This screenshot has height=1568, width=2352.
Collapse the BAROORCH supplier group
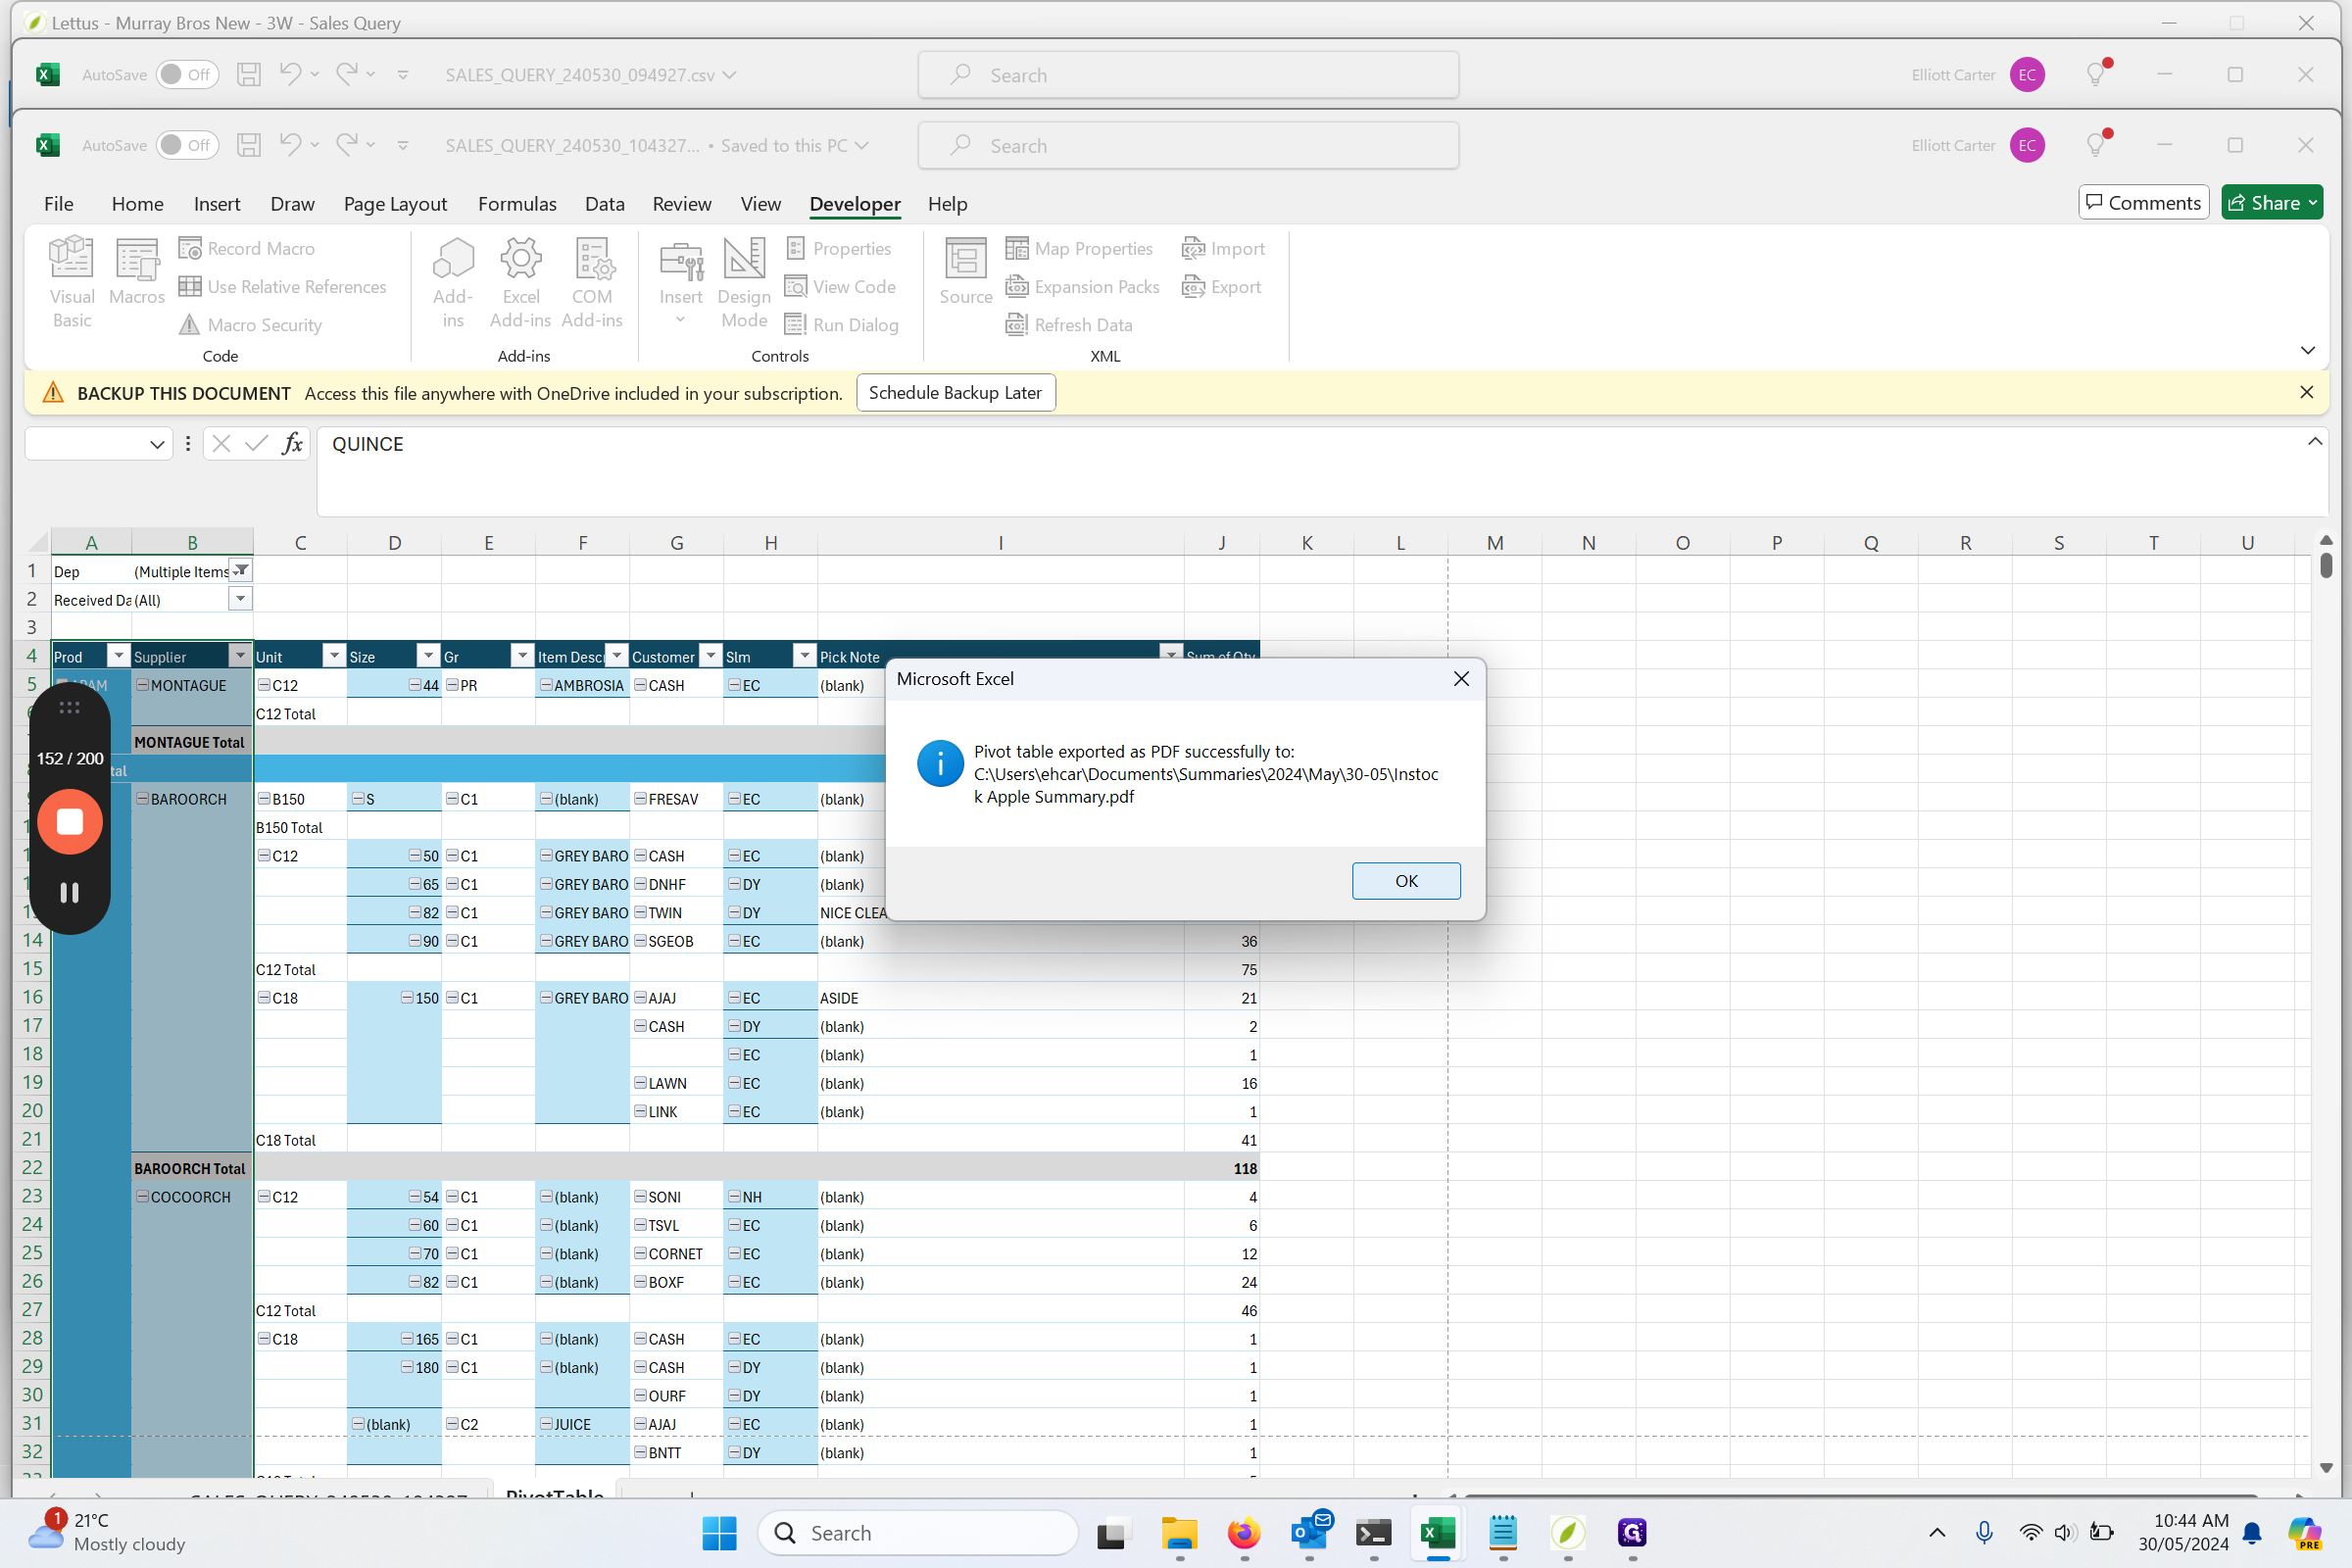[142, 798]
